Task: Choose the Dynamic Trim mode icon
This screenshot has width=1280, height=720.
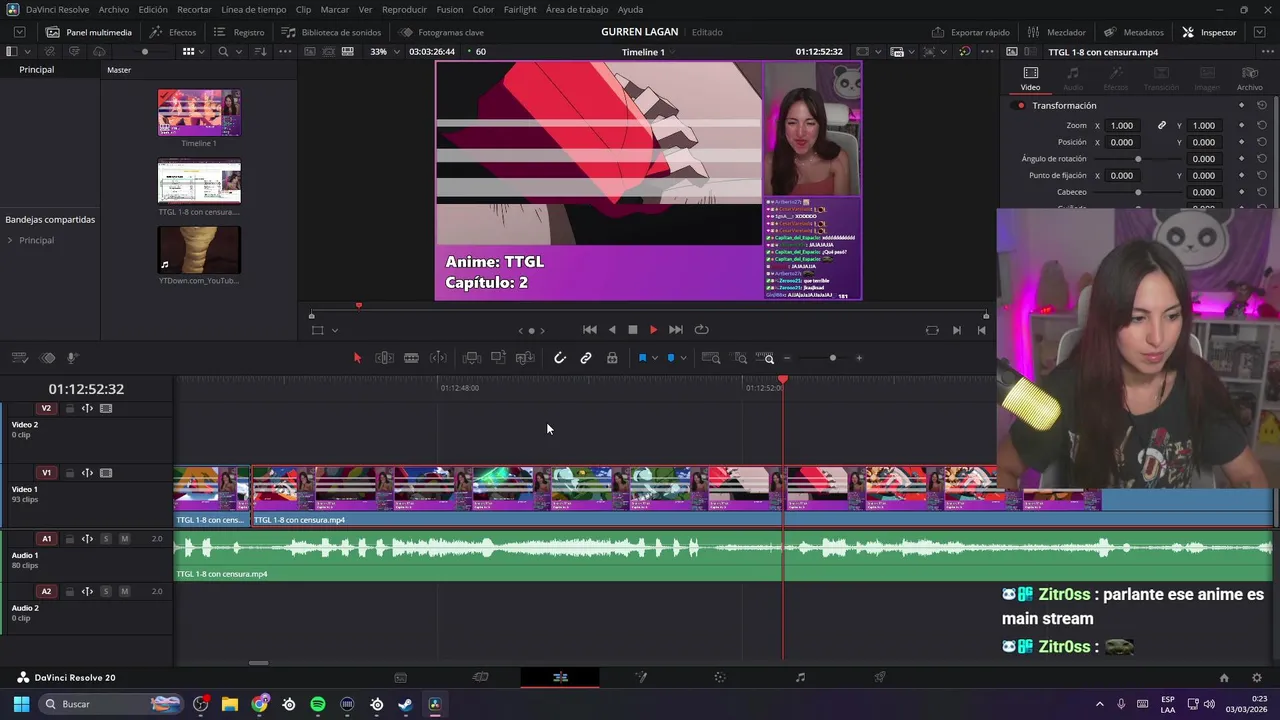Action: pos(438,358)
